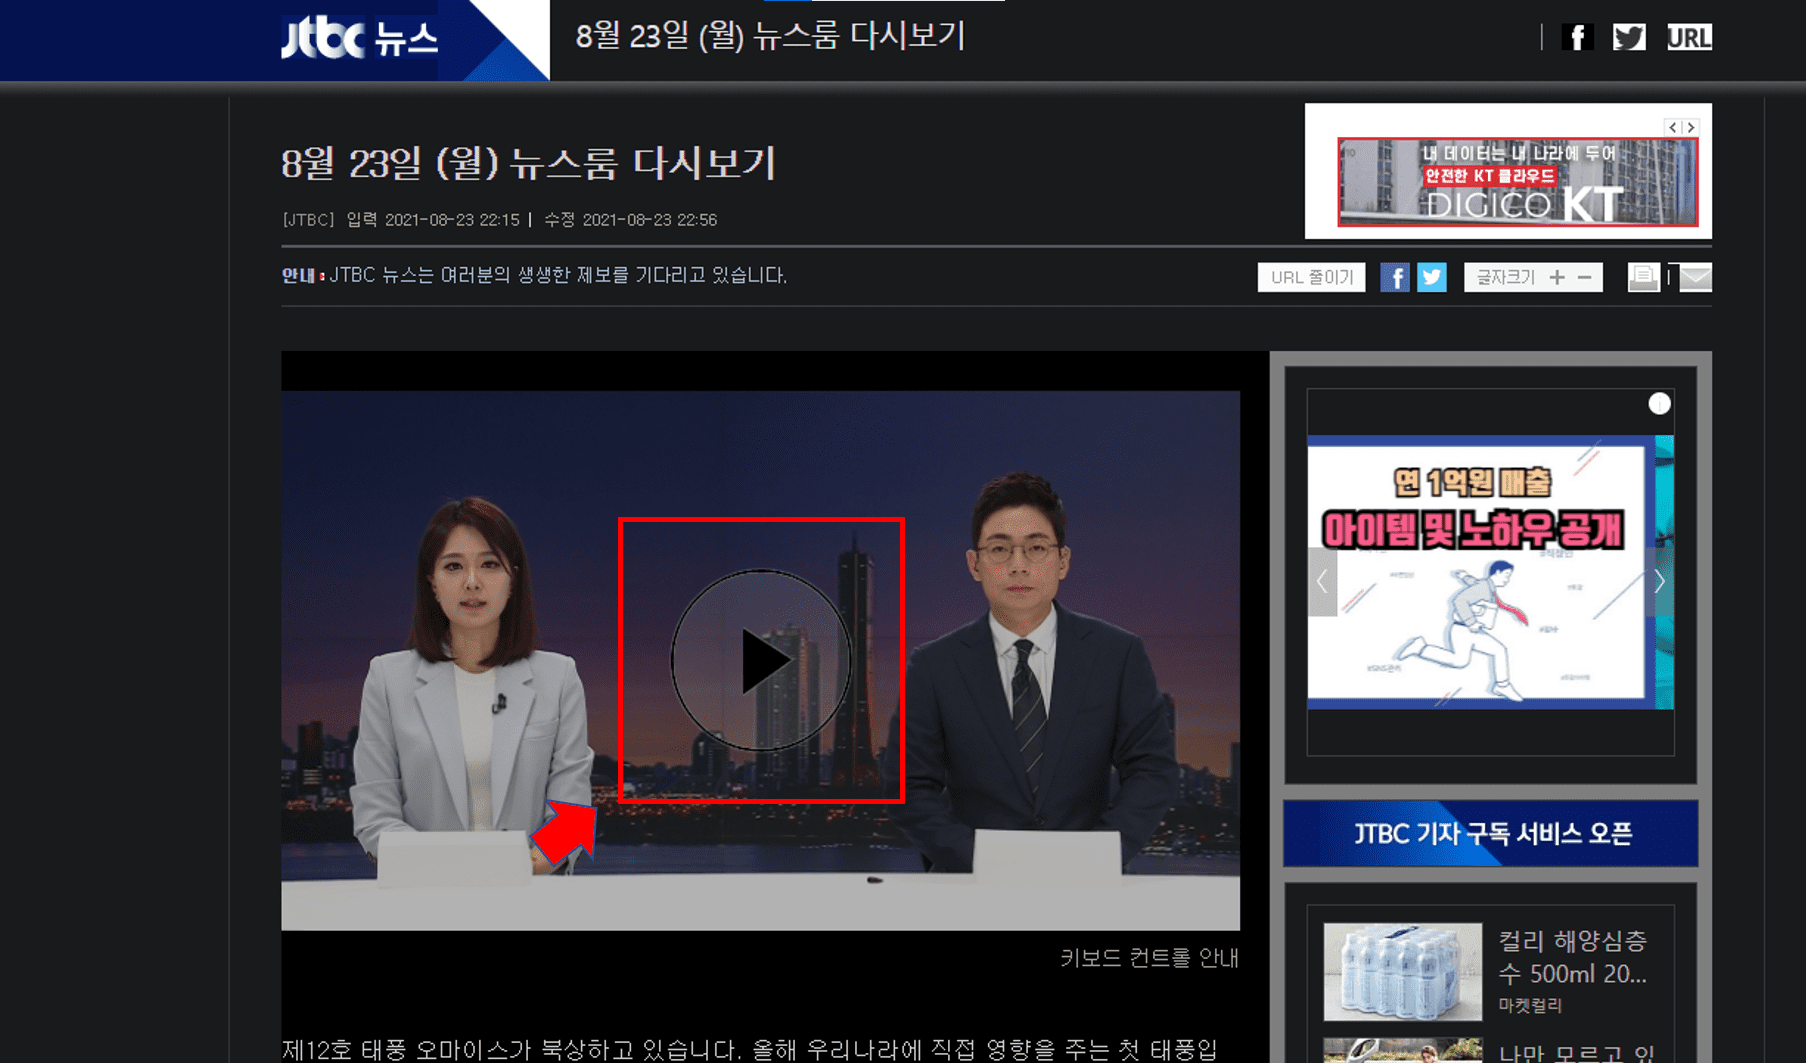Decrease font size with minus sign
The width and height of the screenshot is (1806, 1063).
coord(1585,277)
